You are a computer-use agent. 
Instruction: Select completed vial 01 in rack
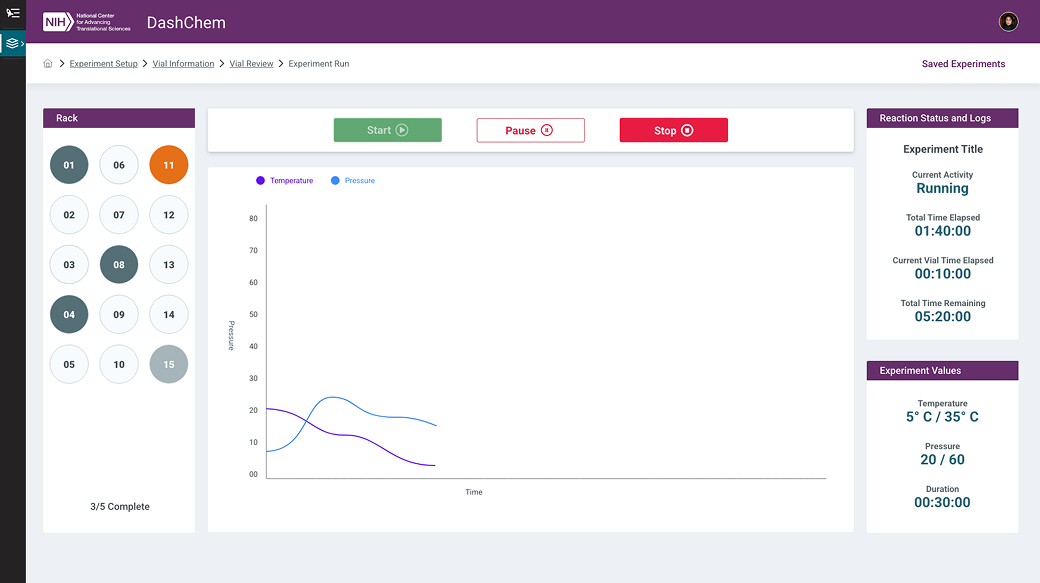pos(69,165)
